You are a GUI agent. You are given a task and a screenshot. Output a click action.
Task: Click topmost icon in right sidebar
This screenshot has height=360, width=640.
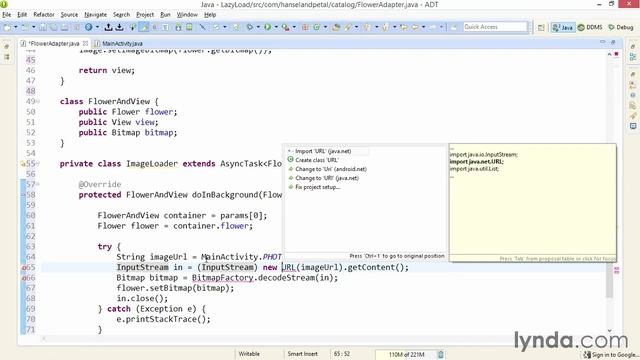tap(633, 47)
